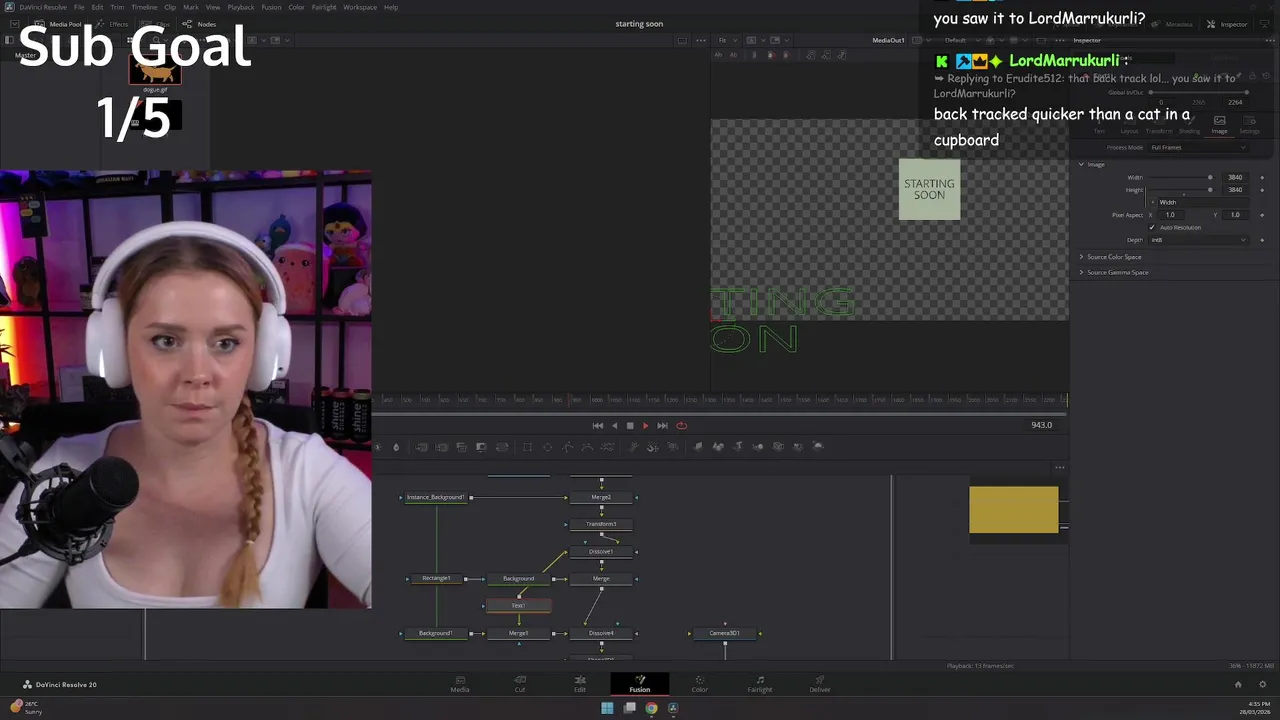Toggle keyframe diamond for Pixel Aspect

click(x=1262, y=215)
